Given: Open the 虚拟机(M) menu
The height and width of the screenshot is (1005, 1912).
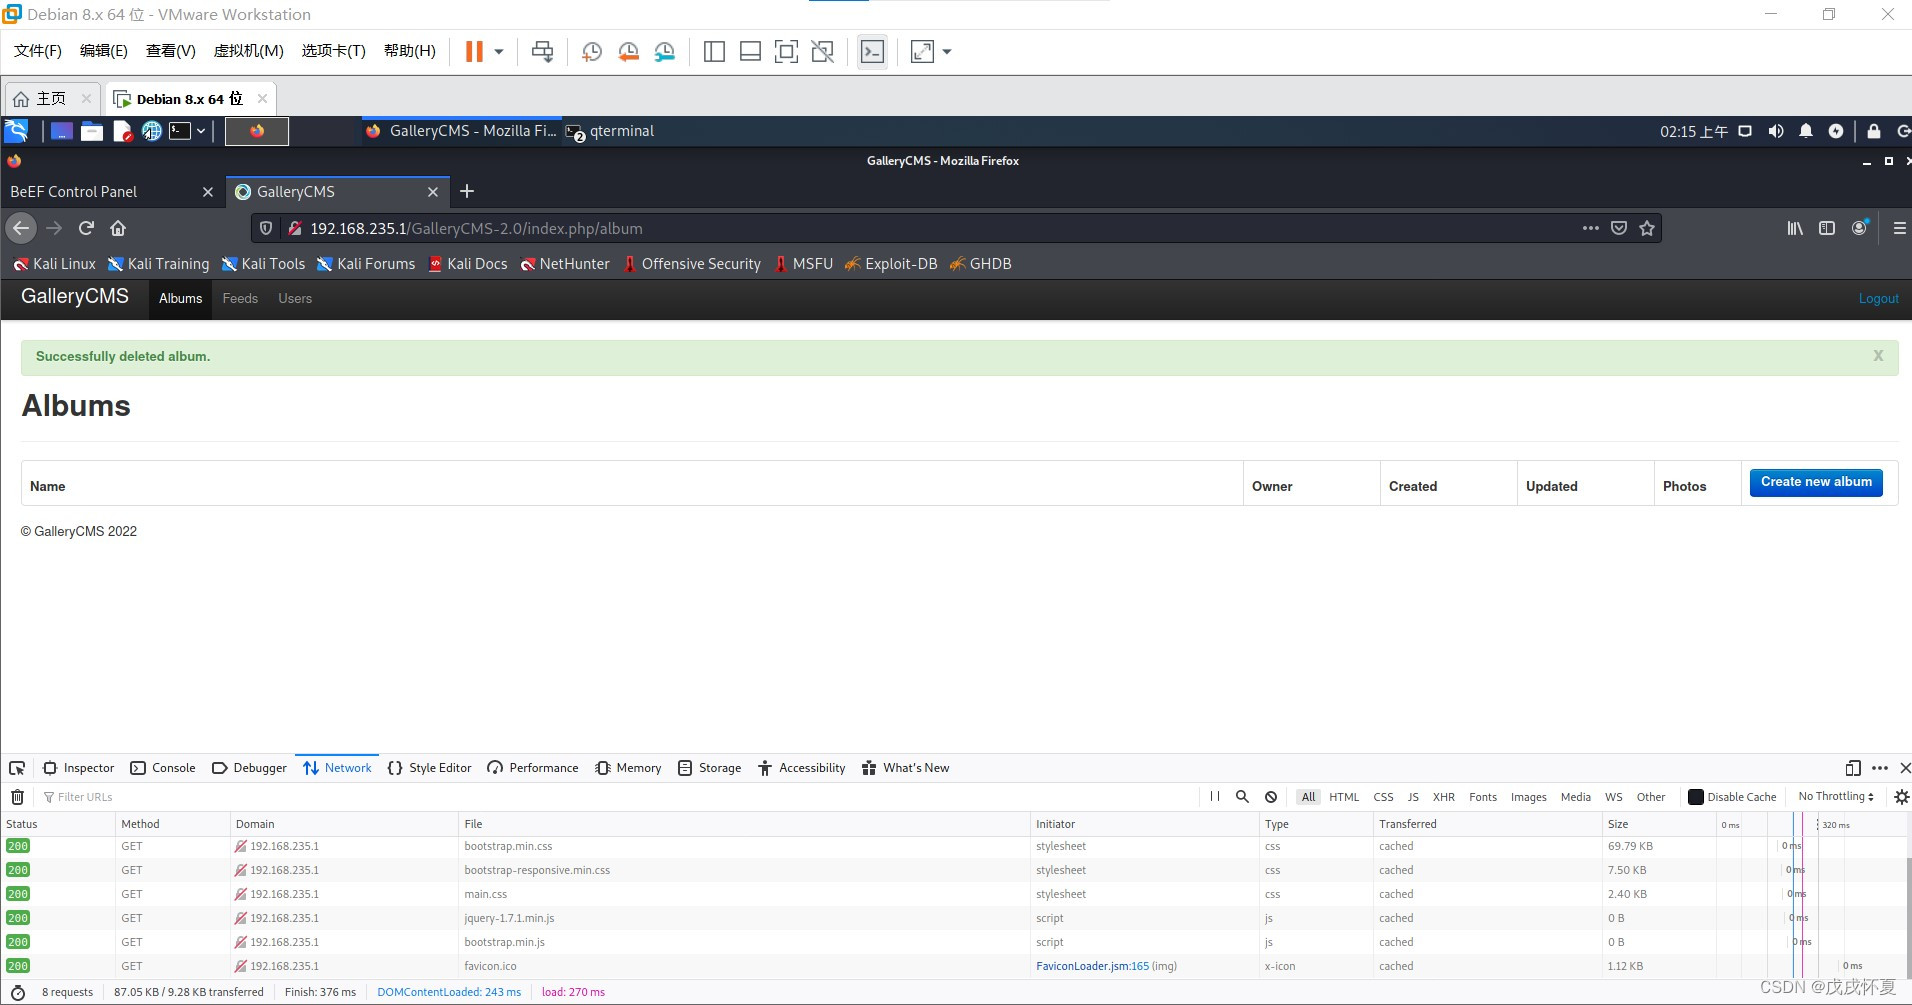Looking at the screenshot, I should [249, 51].
